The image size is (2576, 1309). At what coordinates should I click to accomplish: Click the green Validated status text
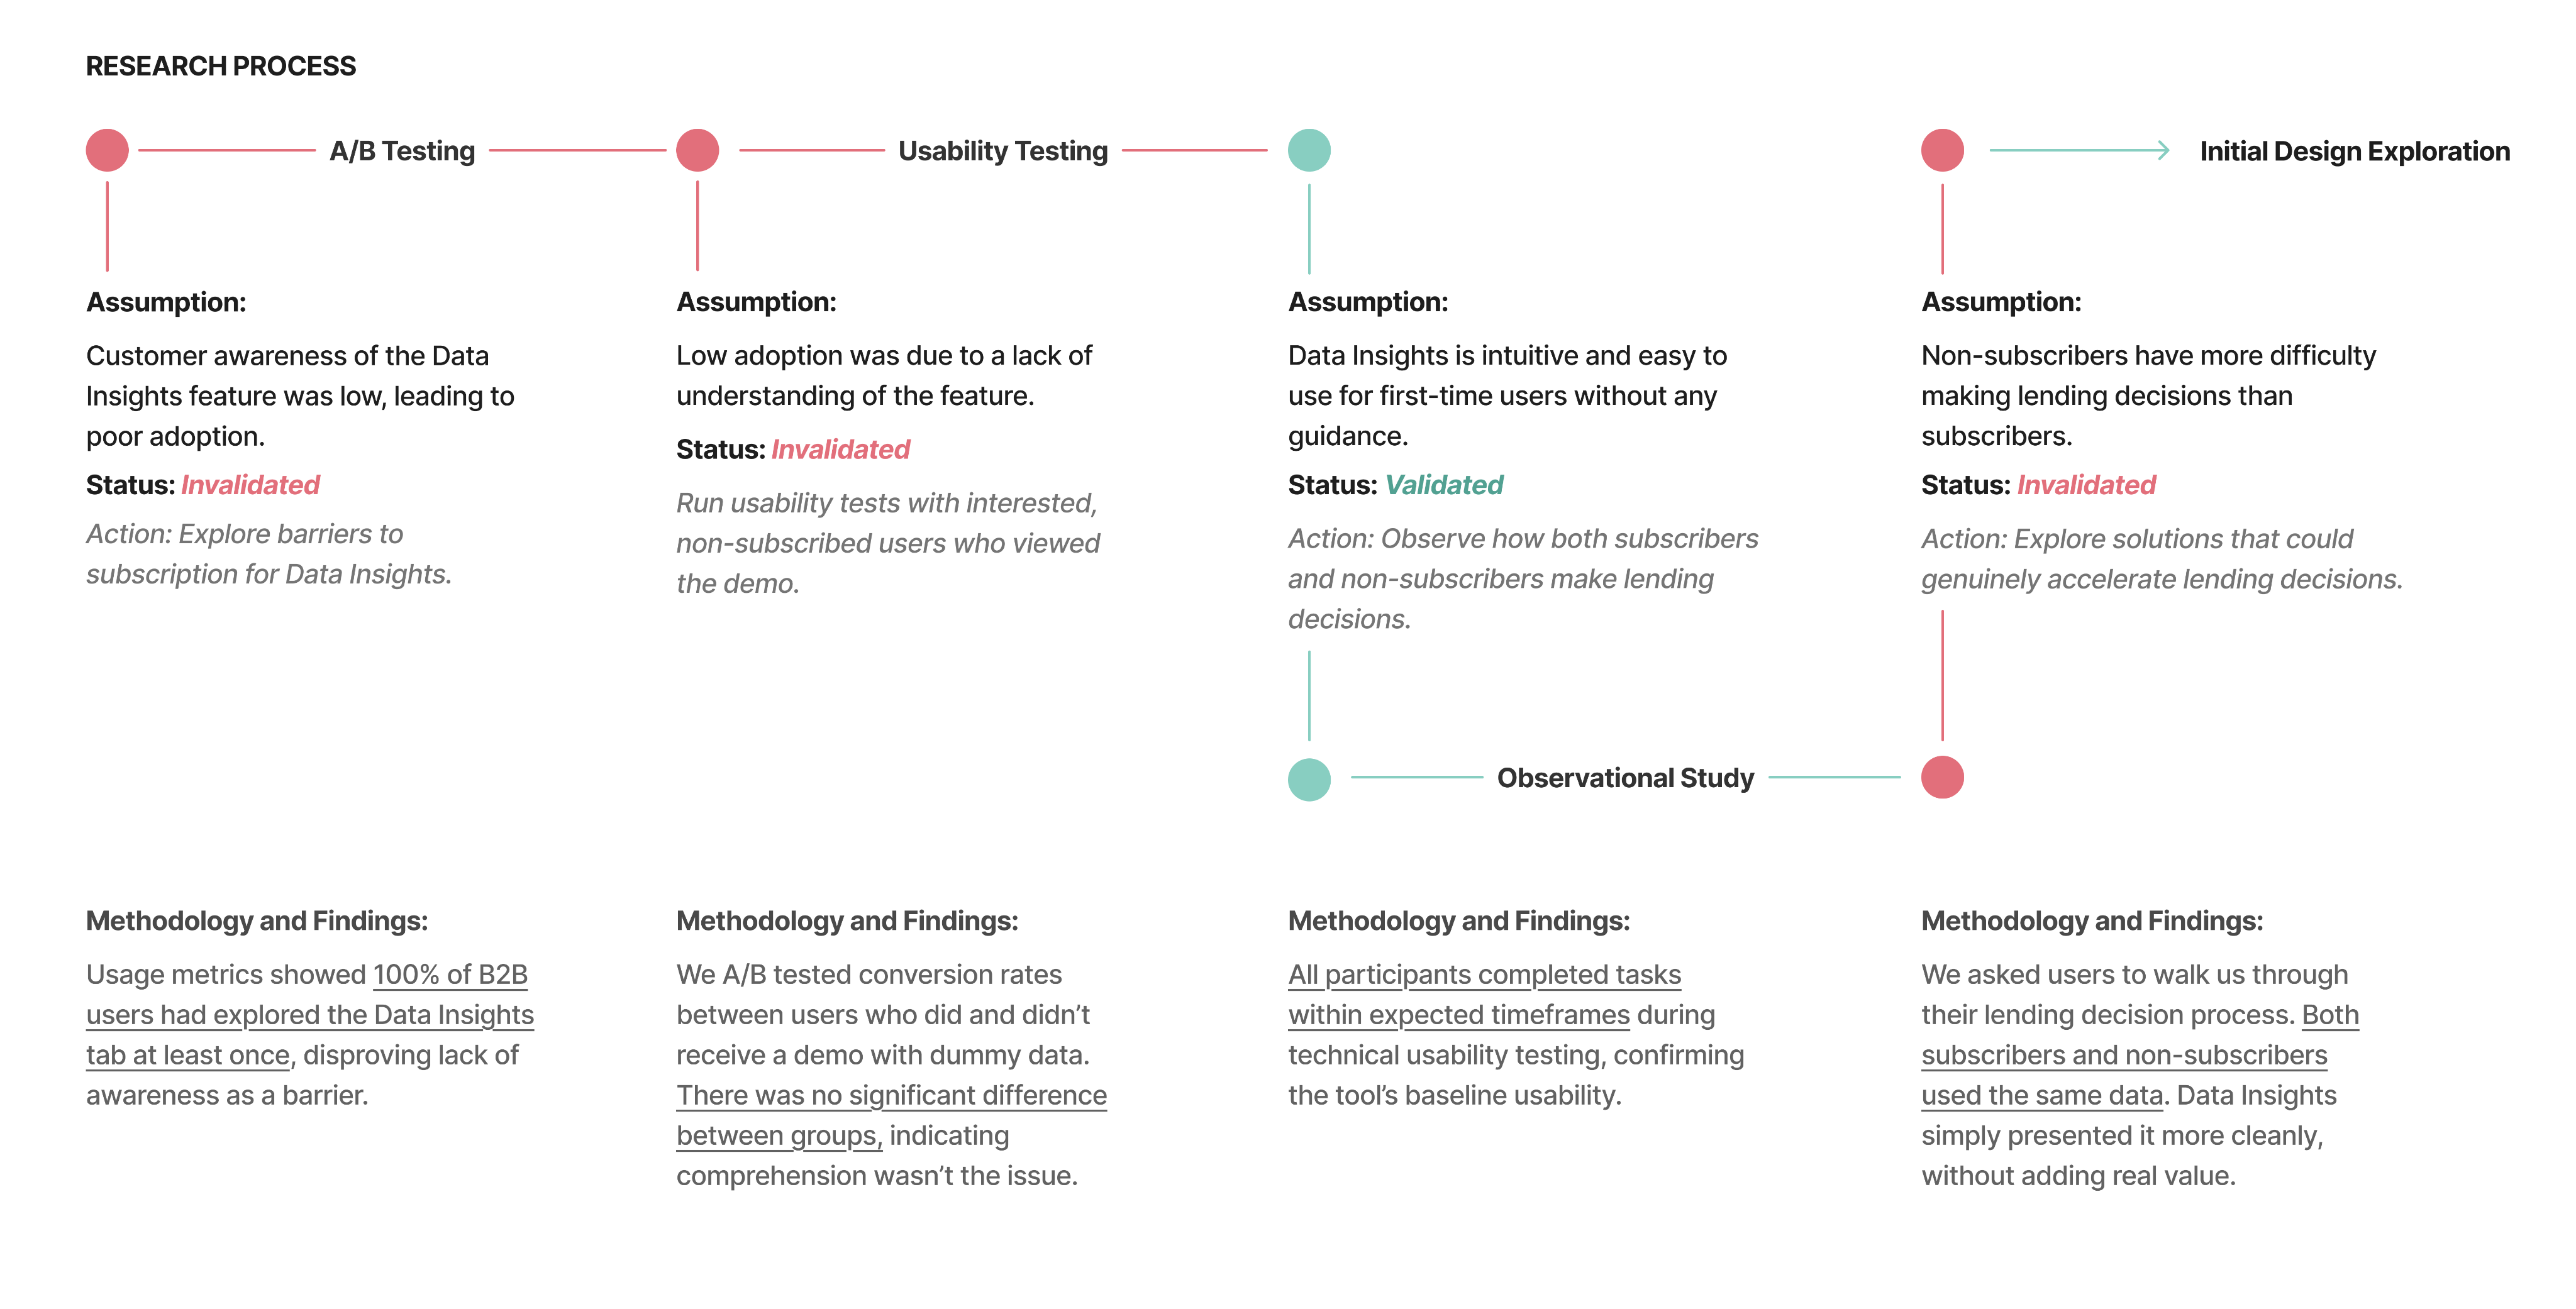point(1444,485)
